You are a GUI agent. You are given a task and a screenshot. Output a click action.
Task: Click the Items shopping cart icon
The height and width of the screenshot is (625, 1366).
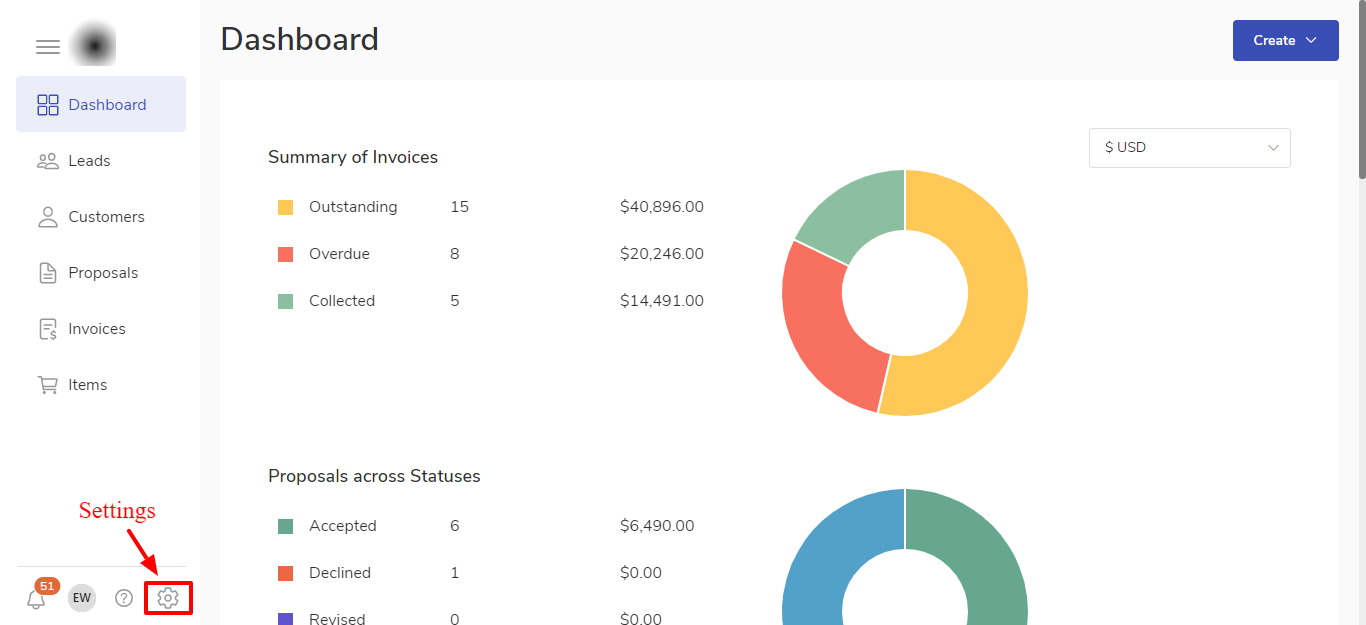[x=48, y=385]
